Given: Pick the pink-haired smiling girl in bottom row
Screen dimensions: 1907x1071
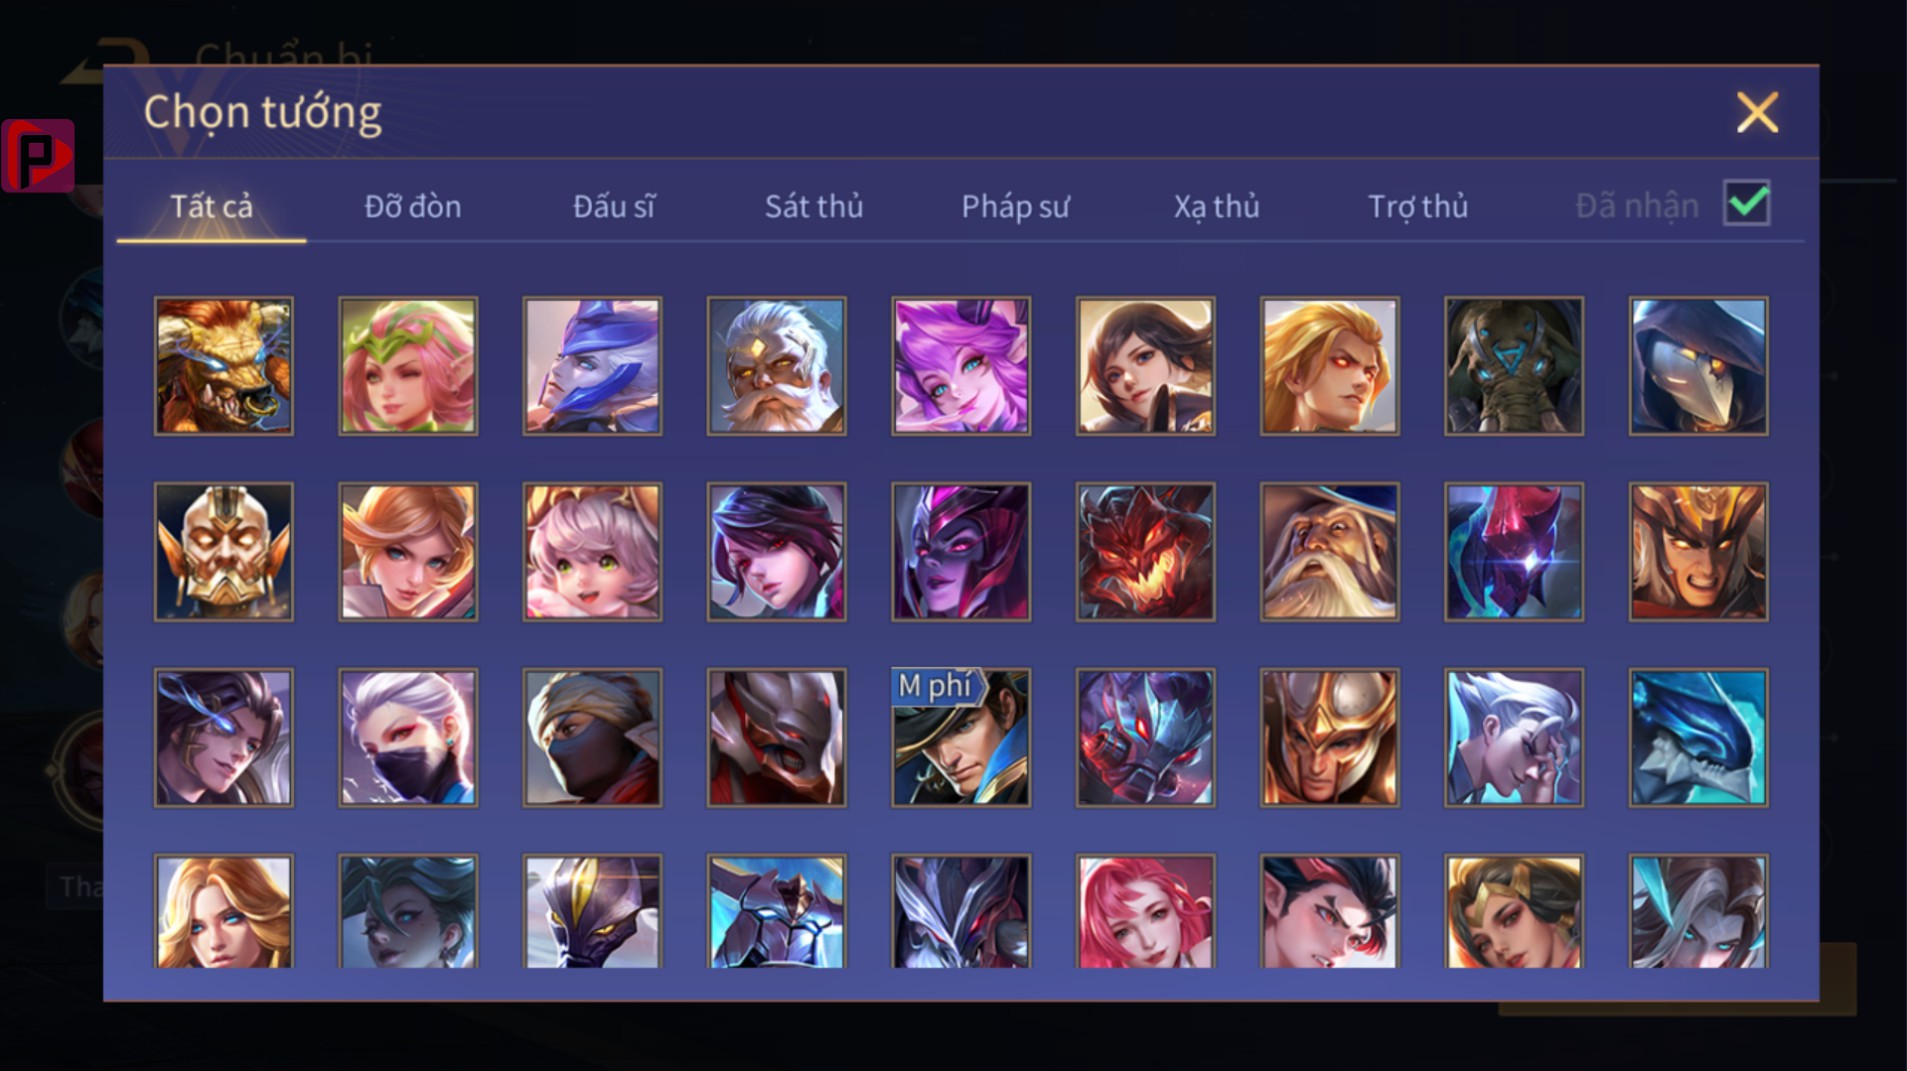Looking at the screenshot, I should point(1145,911).
